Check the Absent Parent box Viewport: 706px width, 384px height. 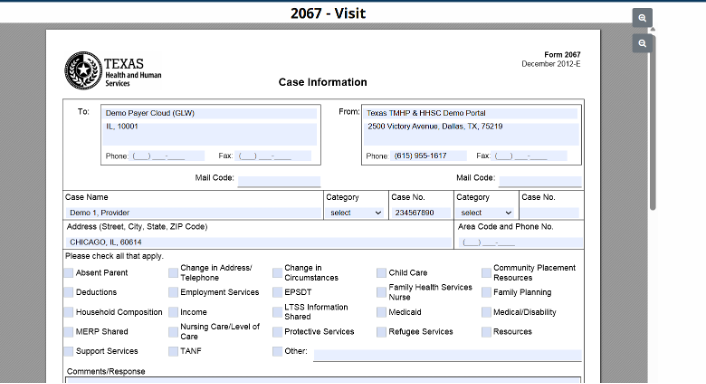pyautogui.click(x=68, y=273)
